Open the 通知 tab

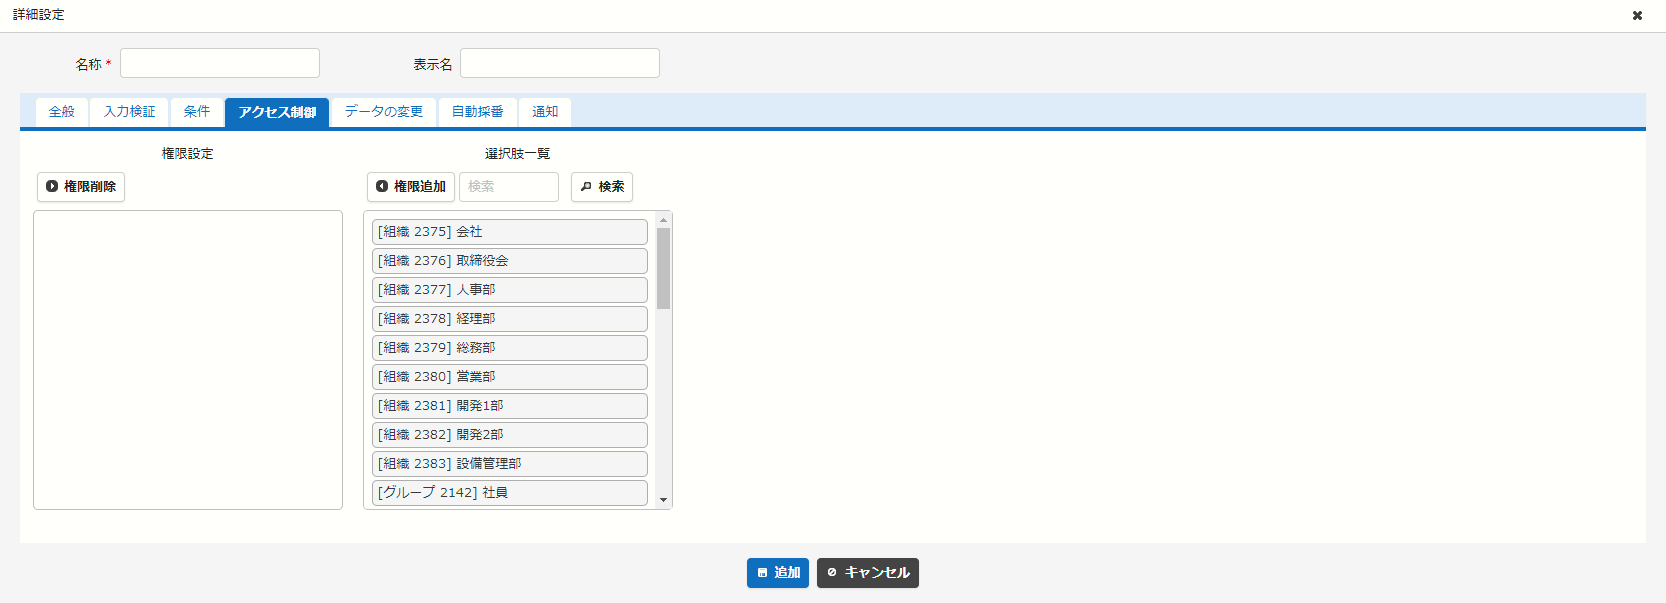545,112
